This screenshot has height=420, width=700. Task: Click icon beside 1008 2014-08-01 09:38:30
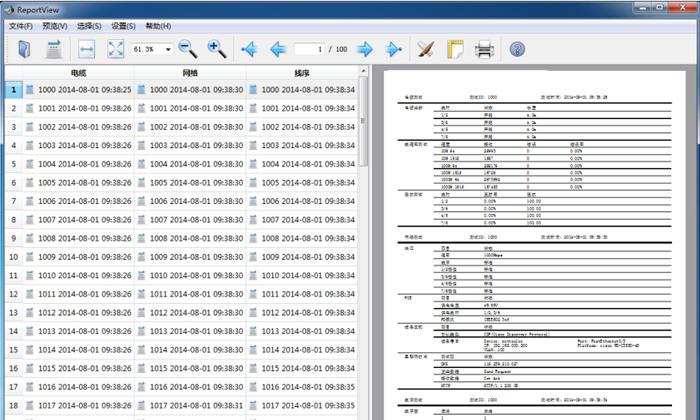(141, 238)
